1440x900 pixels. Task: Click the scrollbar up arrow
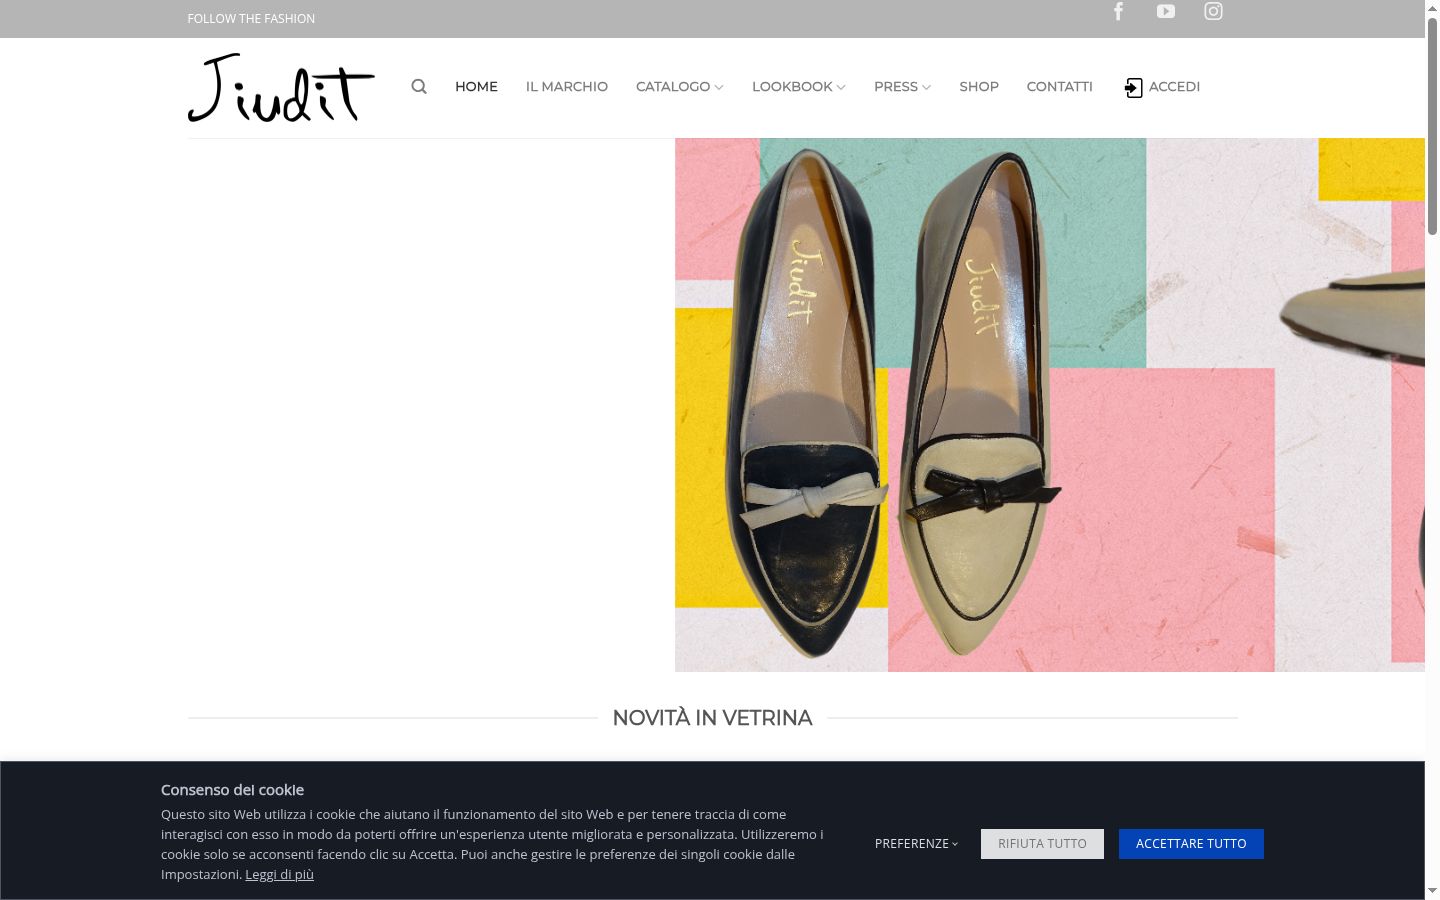(x=1432, y=8)
